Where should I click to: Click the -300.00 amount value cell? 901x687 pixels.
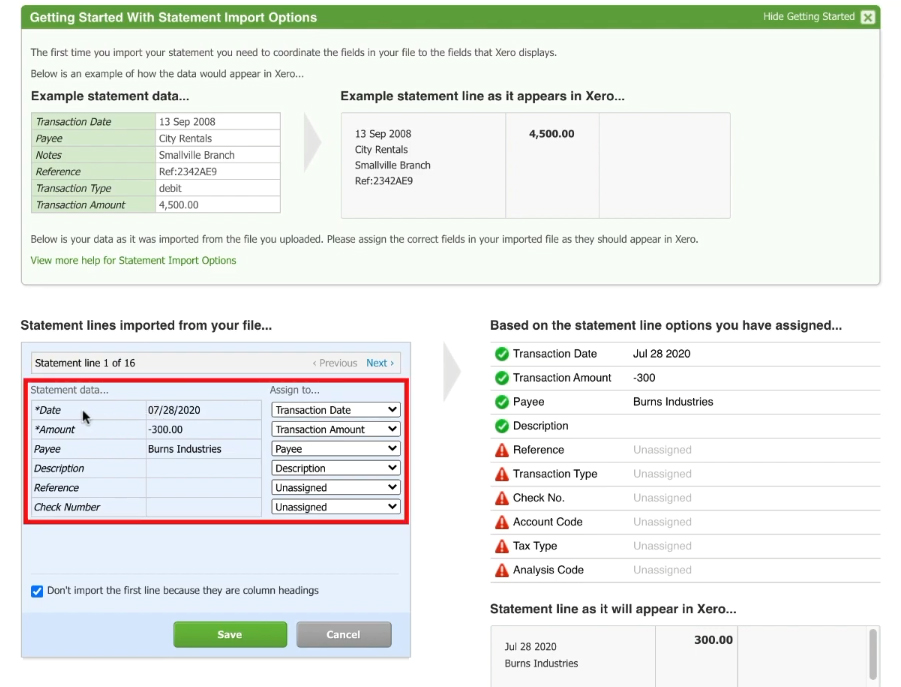204,430
